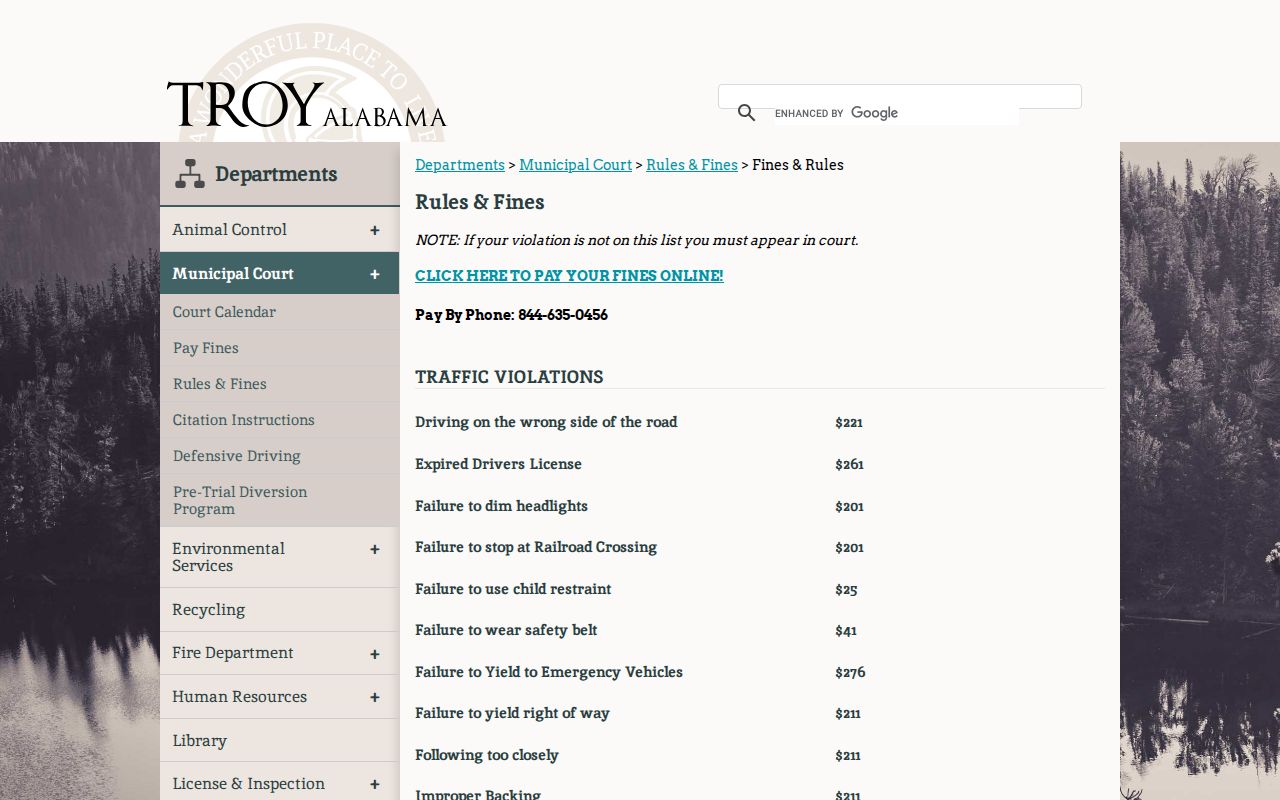Select 'Failure to stop at Railroad Crossing'
The image size is (1280, 800).
click(x=536, y=547)
